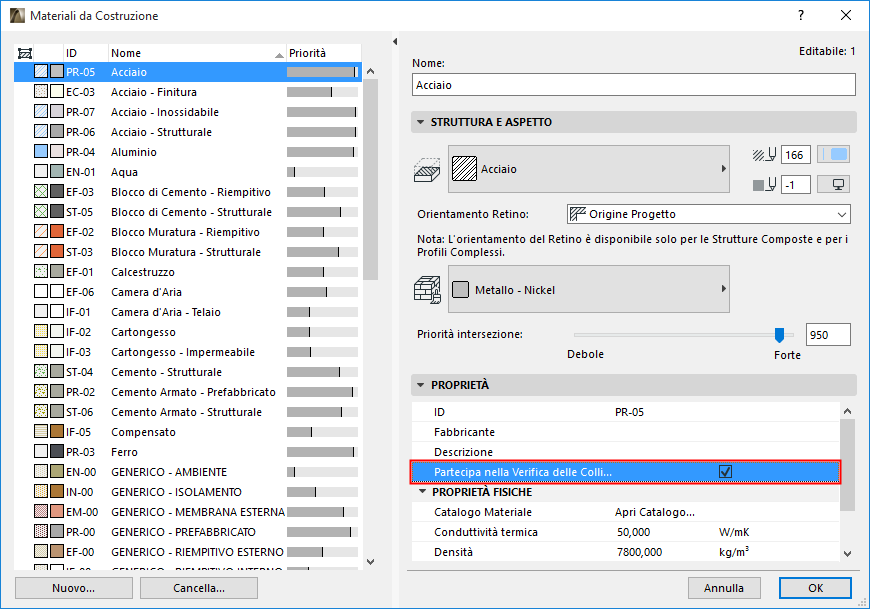870x609 pixels.
Task: Select the Camera d'Aria - Telaio row
Action: click(x=188, y=311)
